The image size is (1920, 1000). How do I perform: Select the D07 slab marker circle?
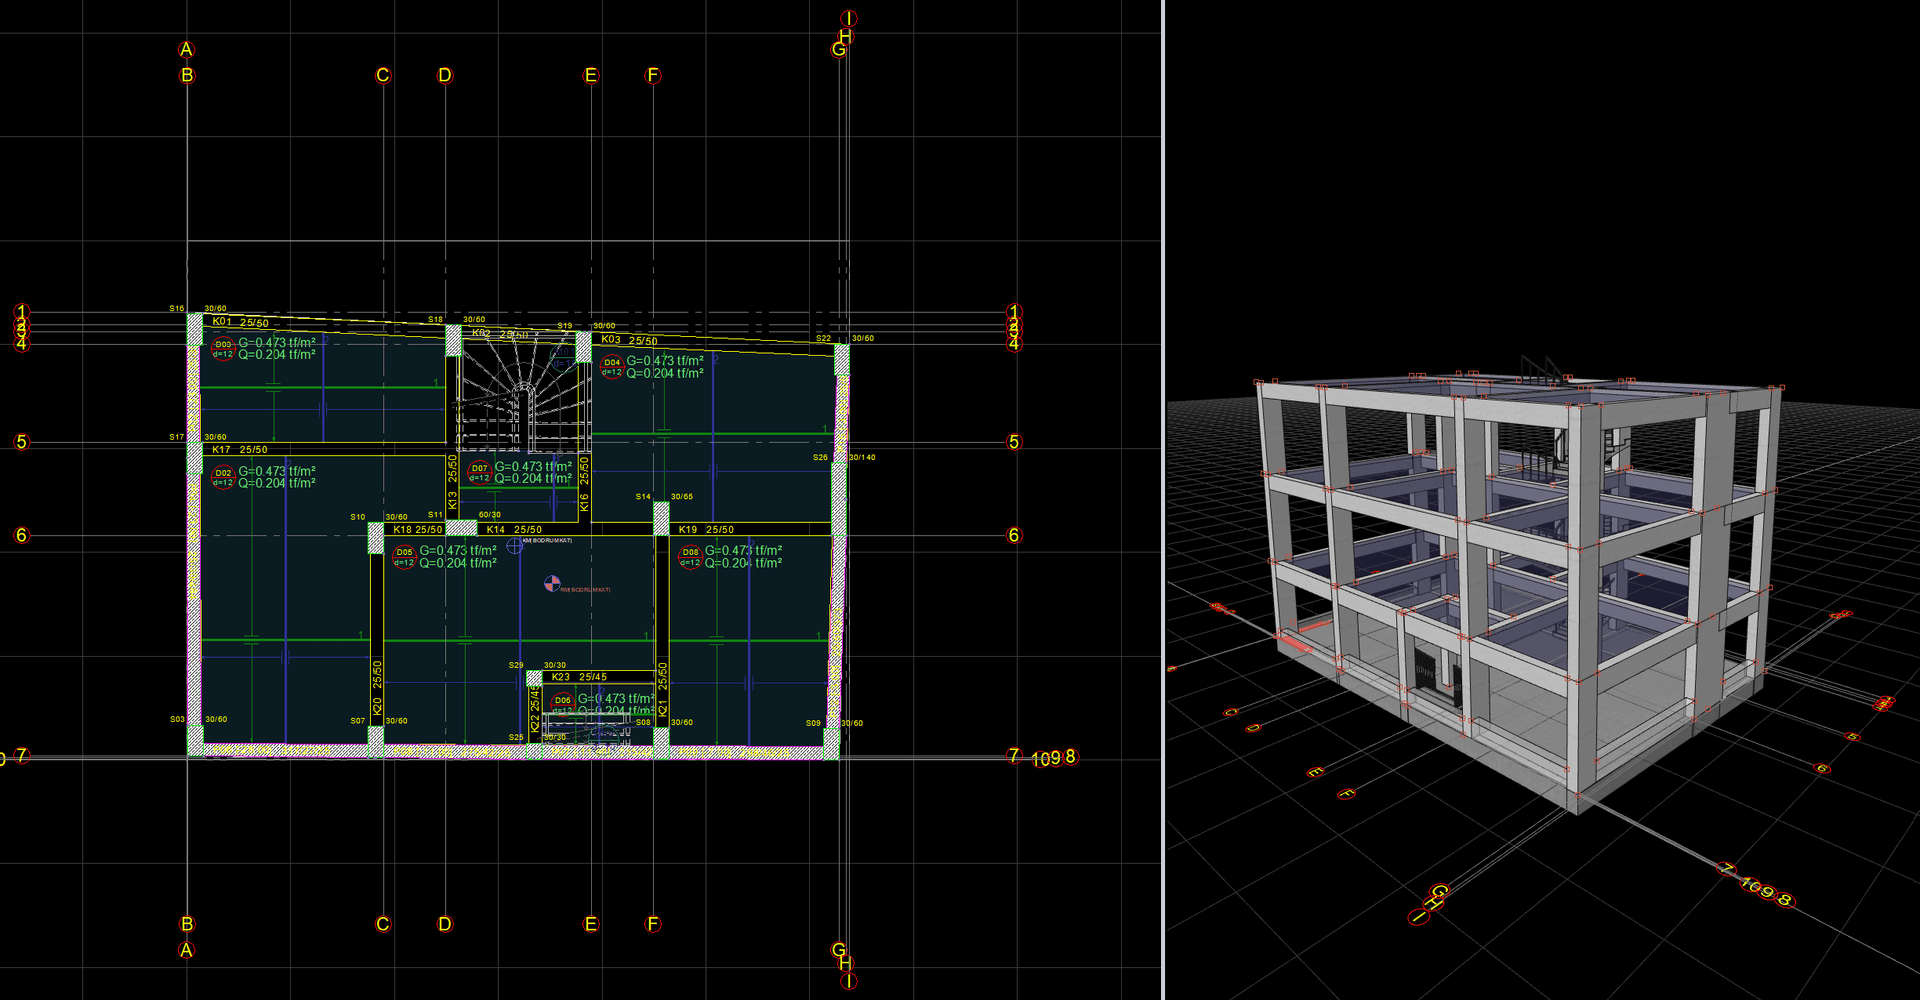pyautogui.click(x=480, y=473)
